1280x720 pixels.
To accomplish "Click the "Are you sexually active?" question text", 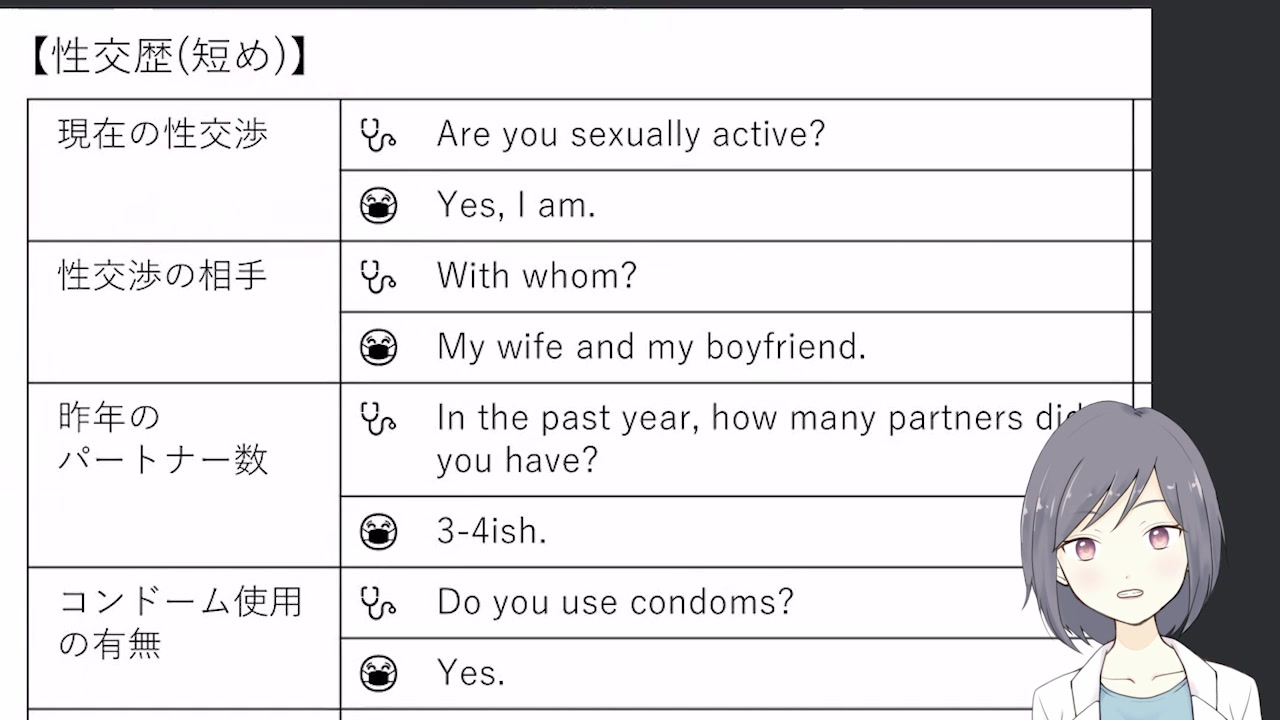I will click(x=630, y=135).
